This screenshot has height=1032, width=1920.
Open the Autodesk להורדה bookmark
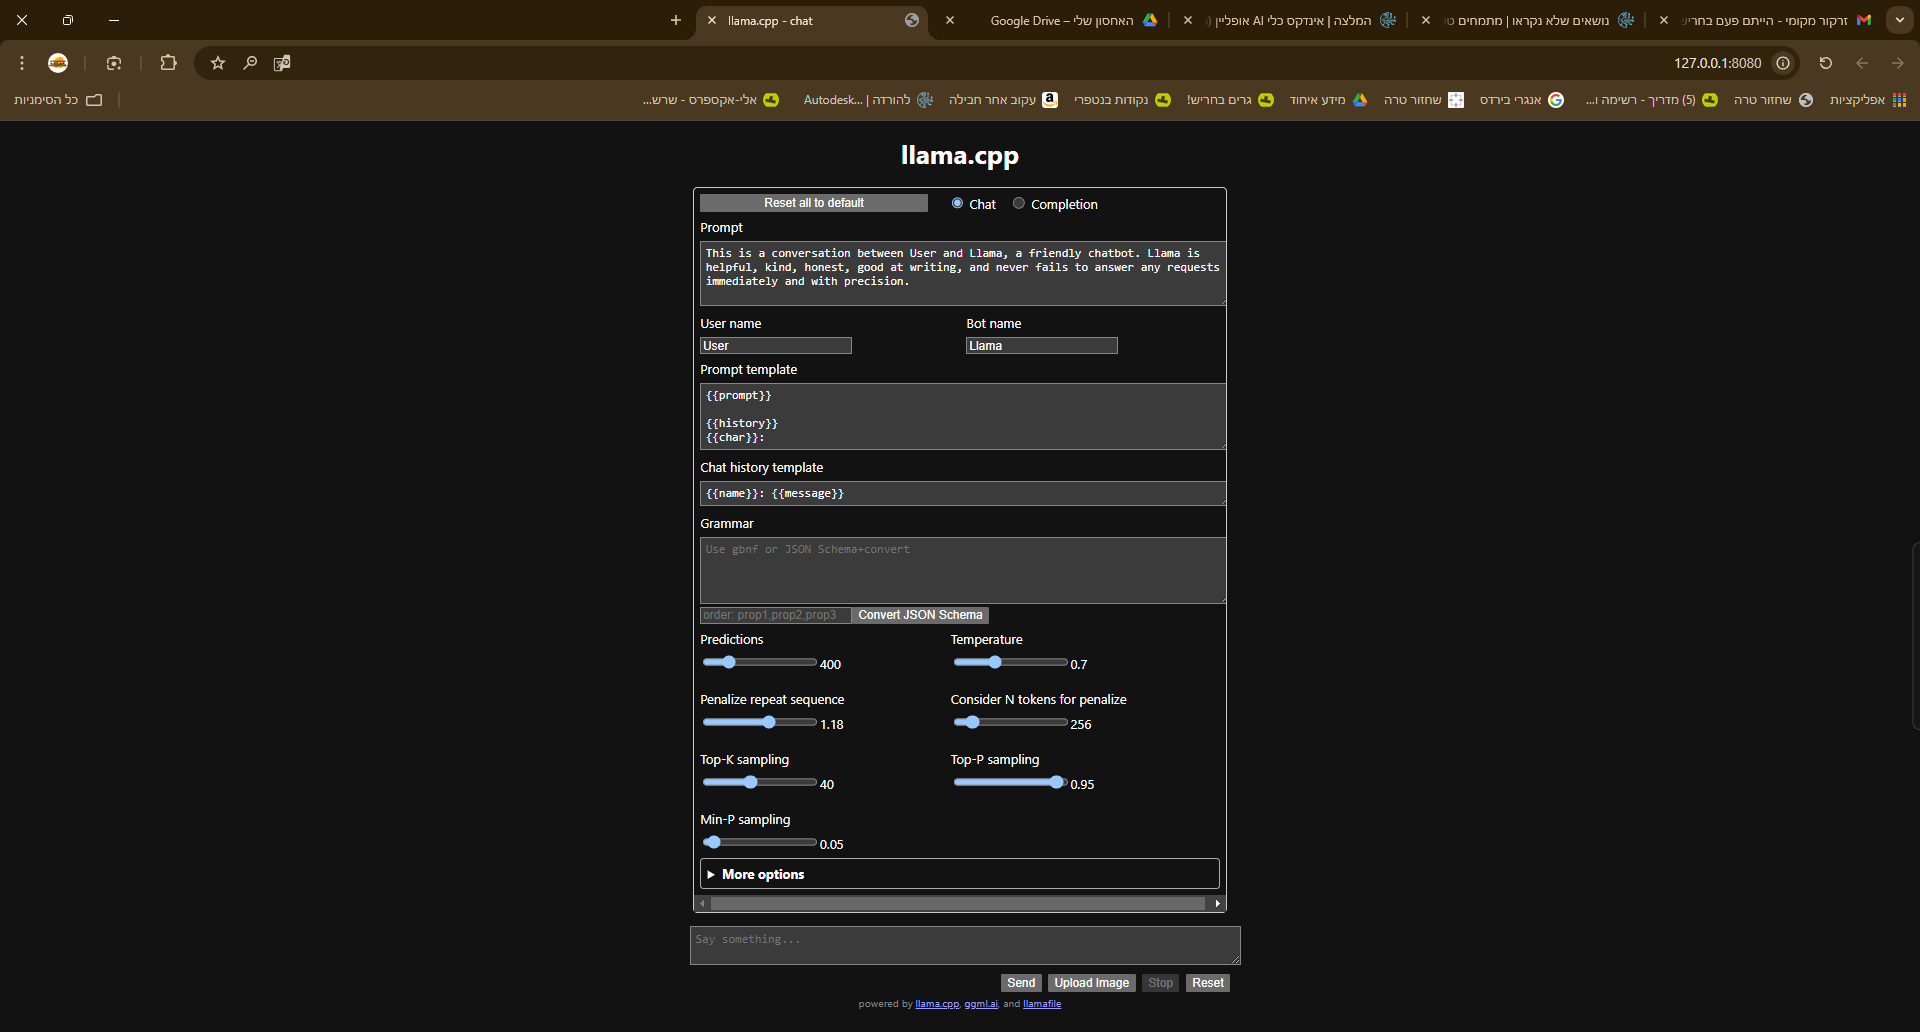pyautogui.click(x=868, y=100)
